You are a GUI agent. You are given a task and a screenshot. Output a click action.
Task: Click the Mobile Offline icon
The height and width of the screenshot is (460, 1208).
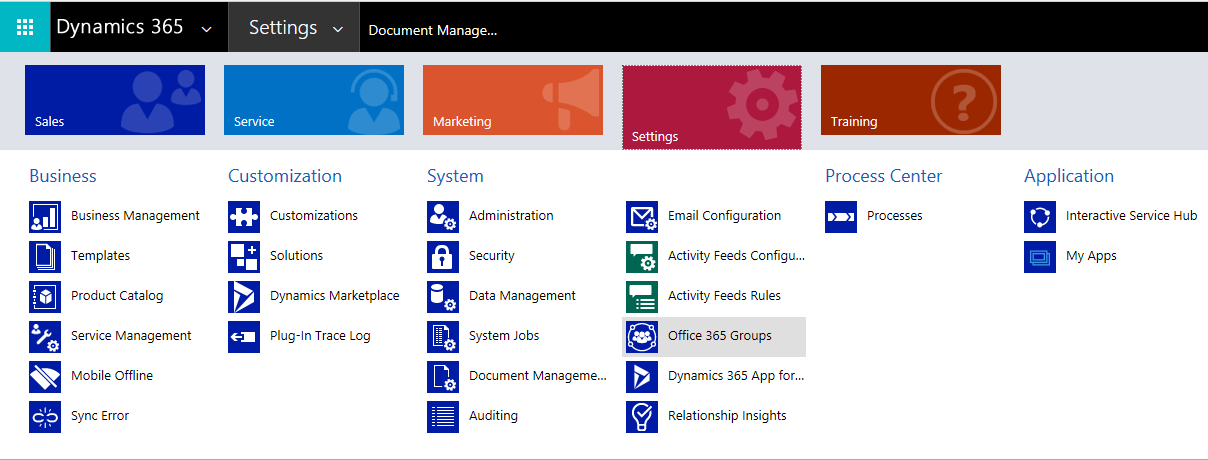45,376
